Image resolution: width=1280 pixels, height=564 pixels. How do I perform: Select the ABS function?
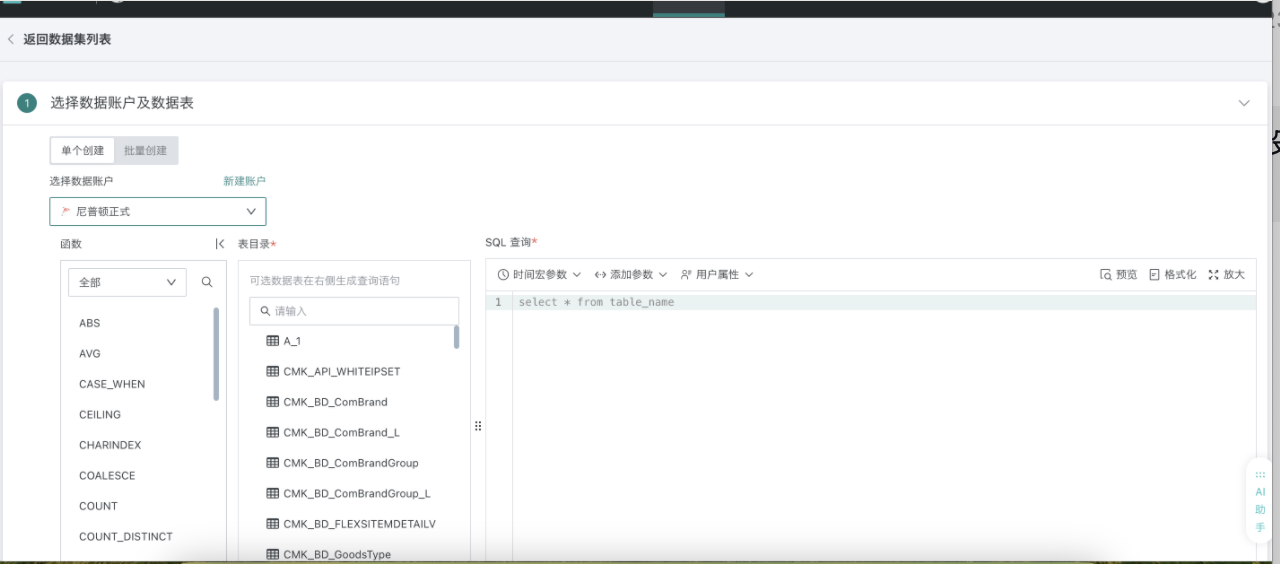[90, 323]
